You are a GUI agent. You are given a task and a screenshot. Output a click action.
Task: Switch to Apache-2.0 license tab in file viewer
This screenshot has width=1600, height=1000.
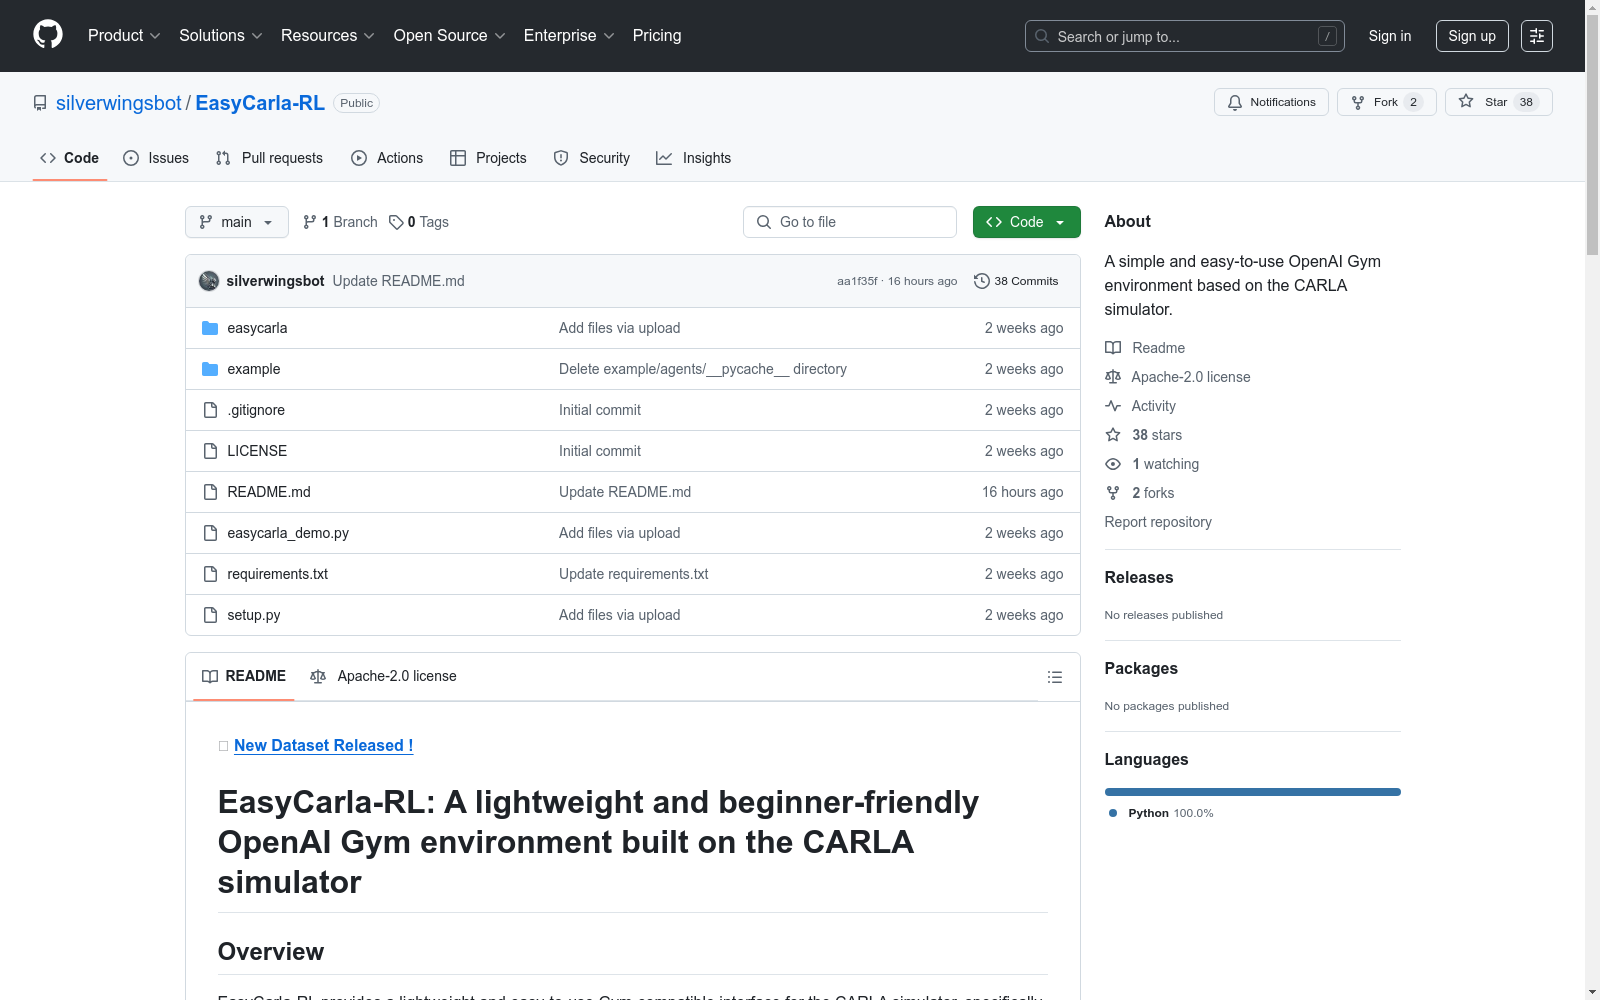pyautogui.click(x=383, y=676)
